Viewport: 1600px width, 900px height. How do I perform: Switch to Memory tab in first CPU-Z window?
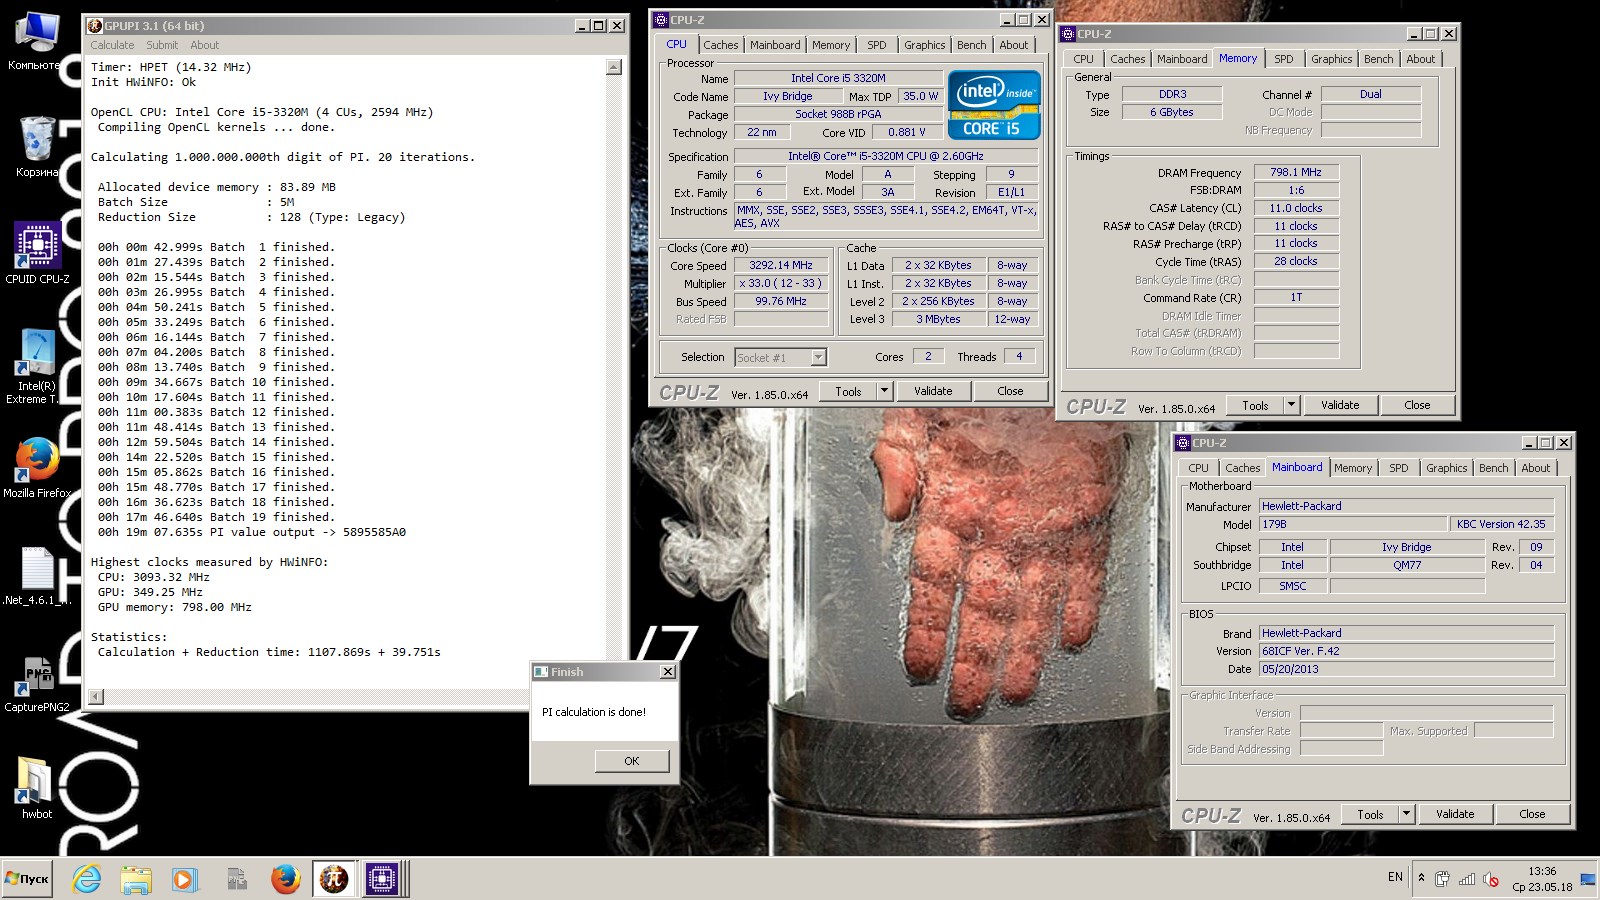coord(831,45)
